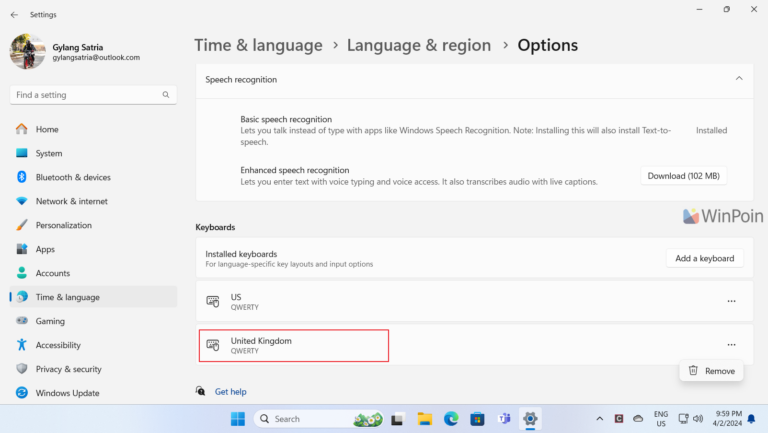768x433 pixels.
Task: Open Network & internet settings
Action: (x=93, y=201)
